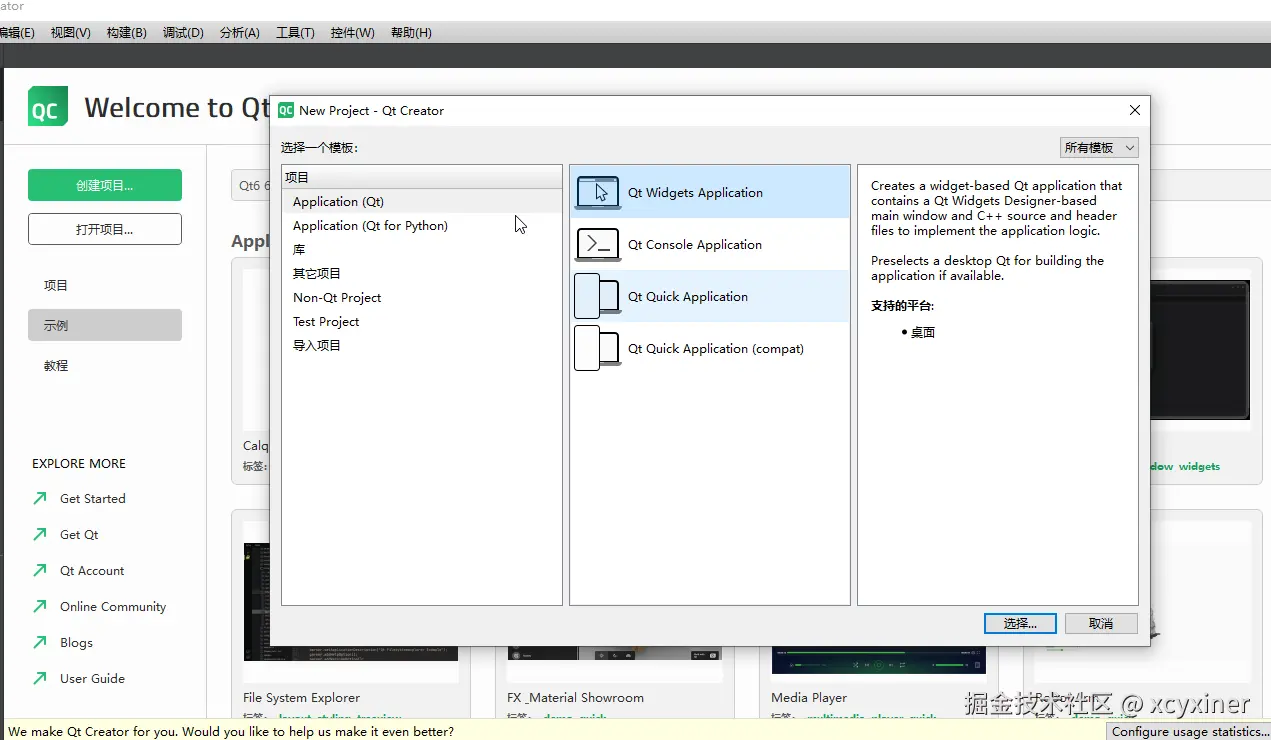1271x740 pixels.
Task: Open the 控件(W) menu
Action: click(x=352, y=33)
